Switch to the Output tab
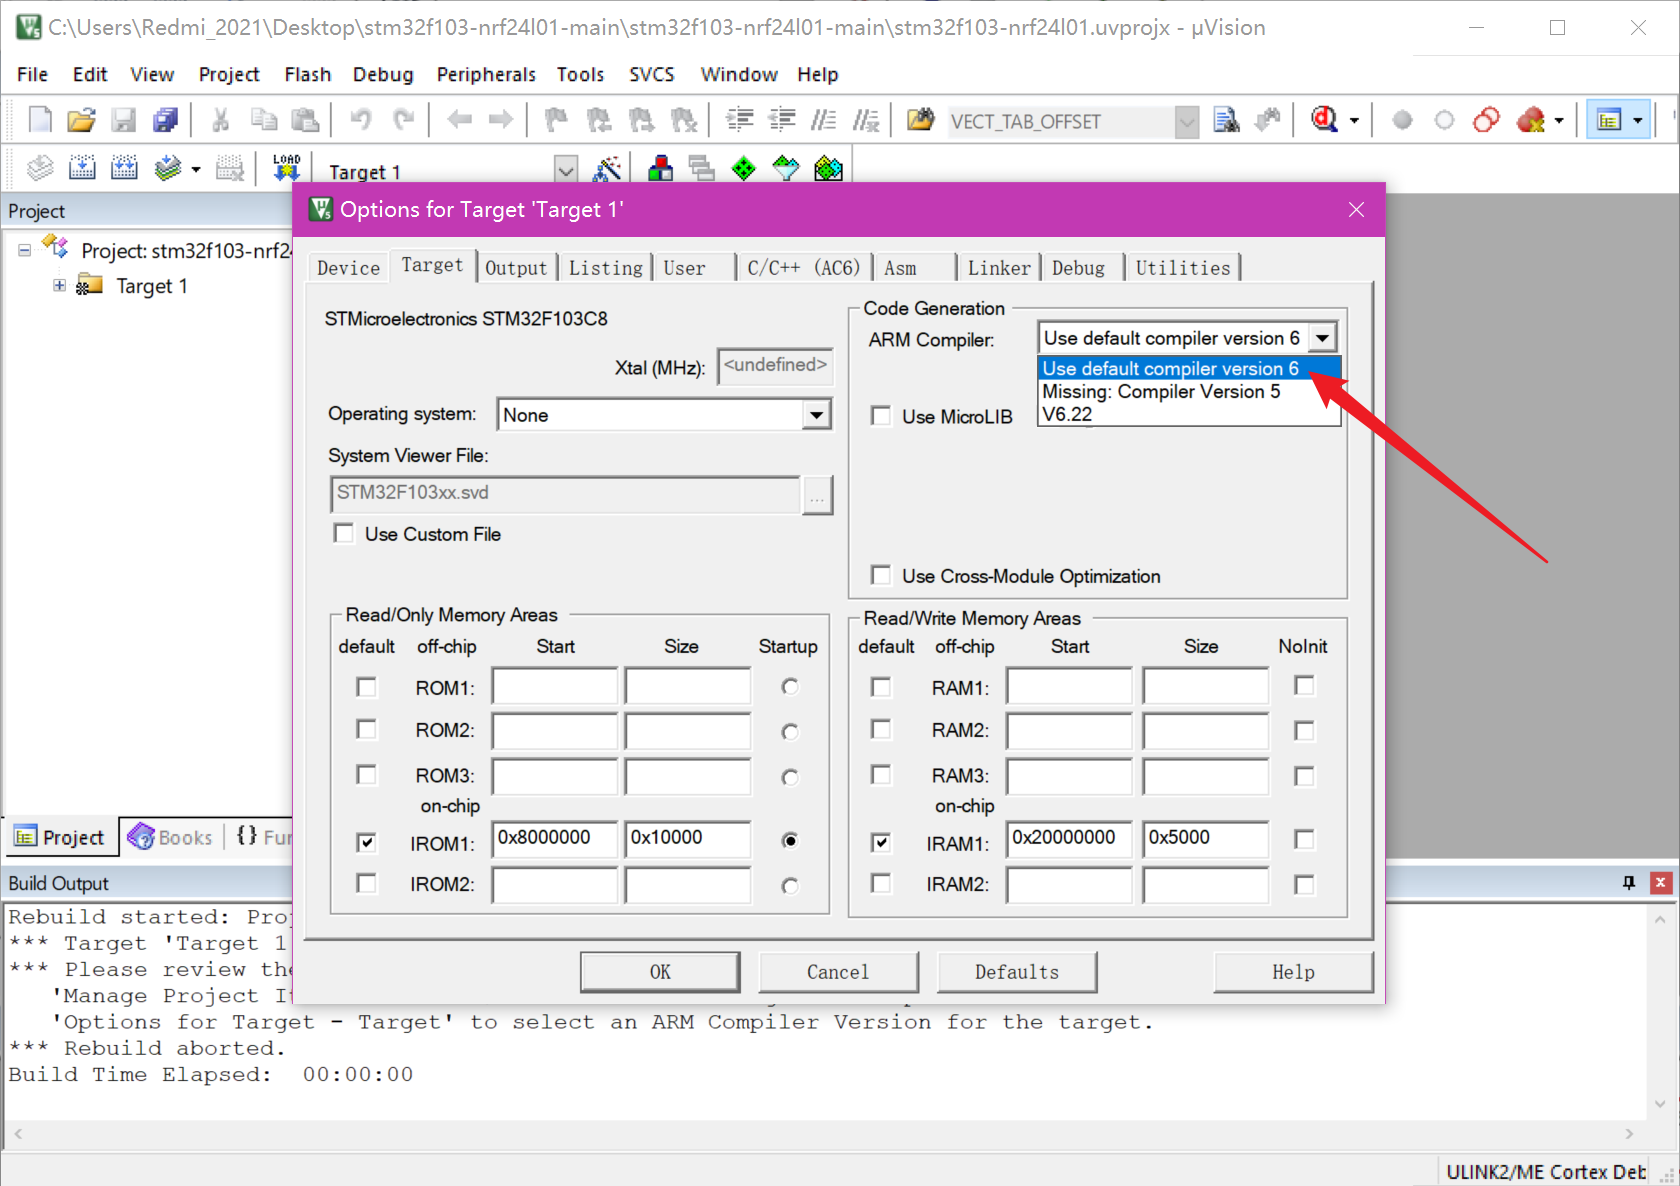 coord(516,268)
